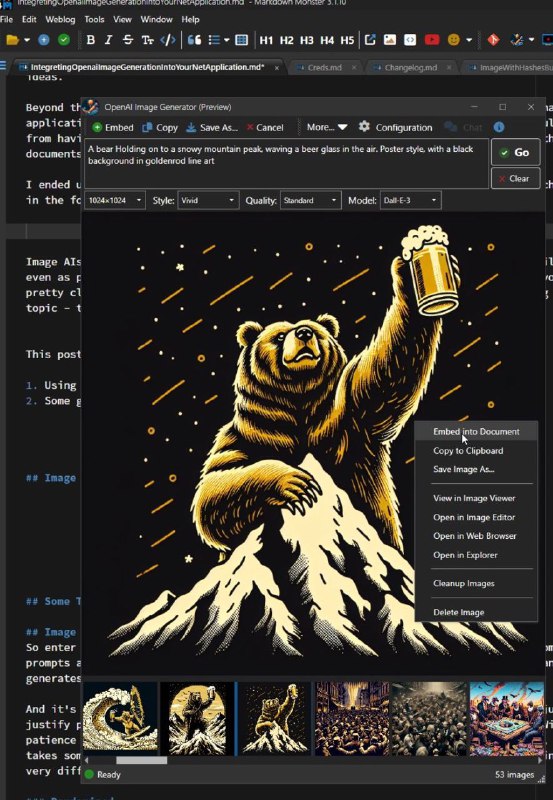Image resolution: width=553 pixels, height=800 pixels.
Task: Click the Clear button beside the prompt
Action: [x=515, y=179]
